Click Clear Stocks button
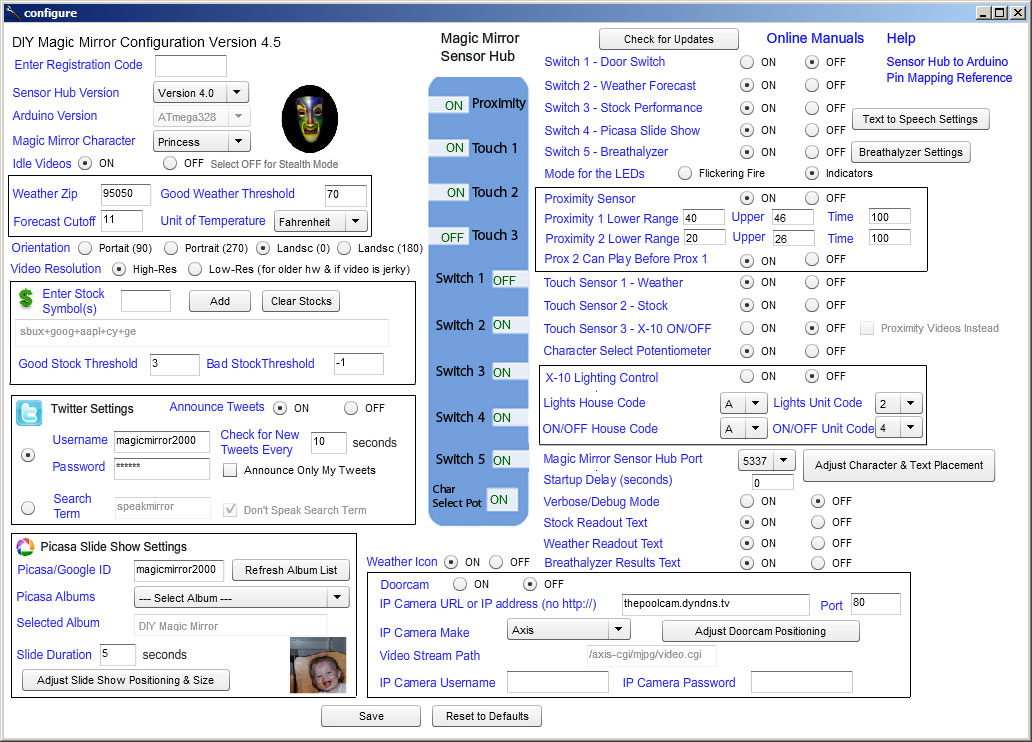 pos(301,301)
